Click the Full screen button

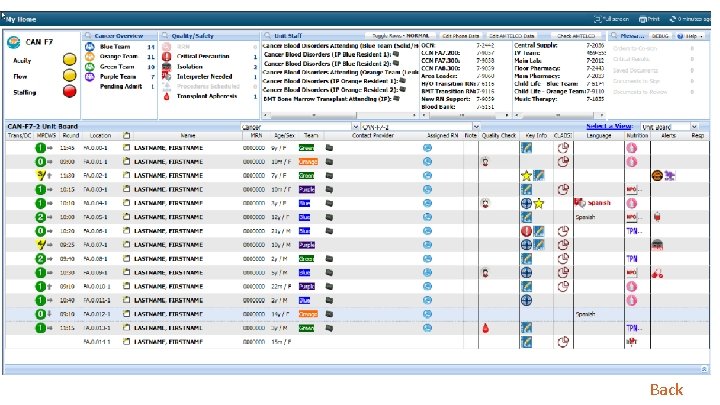click(611, 19)
